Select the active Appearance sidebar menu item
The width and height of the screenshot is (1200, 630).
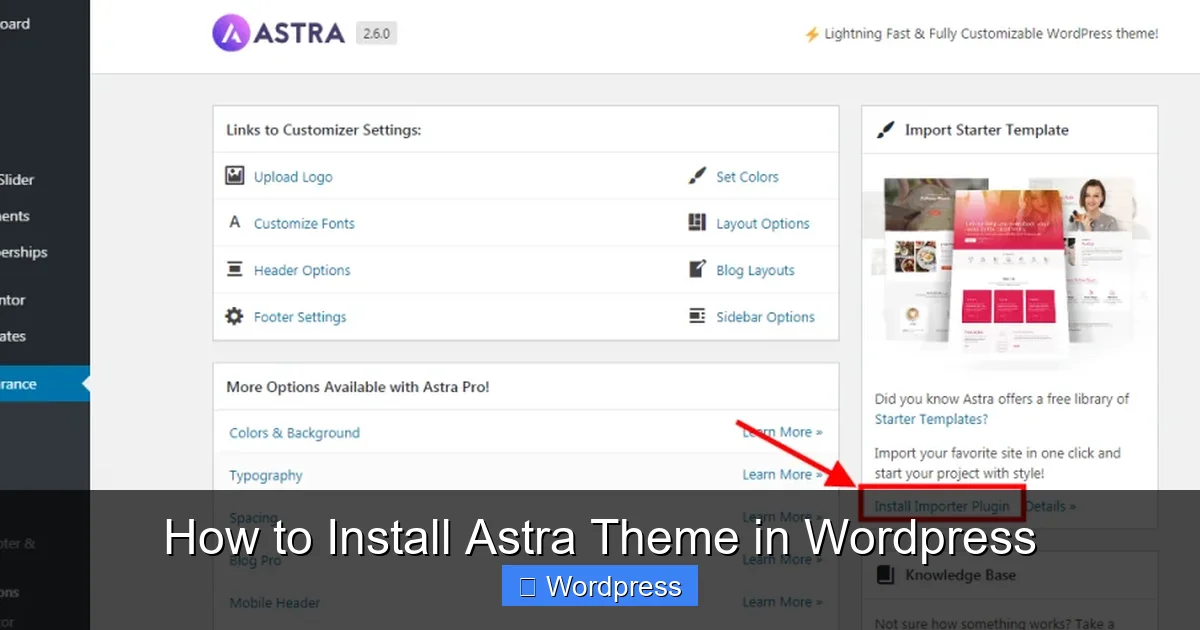click(x=45, y=384)
